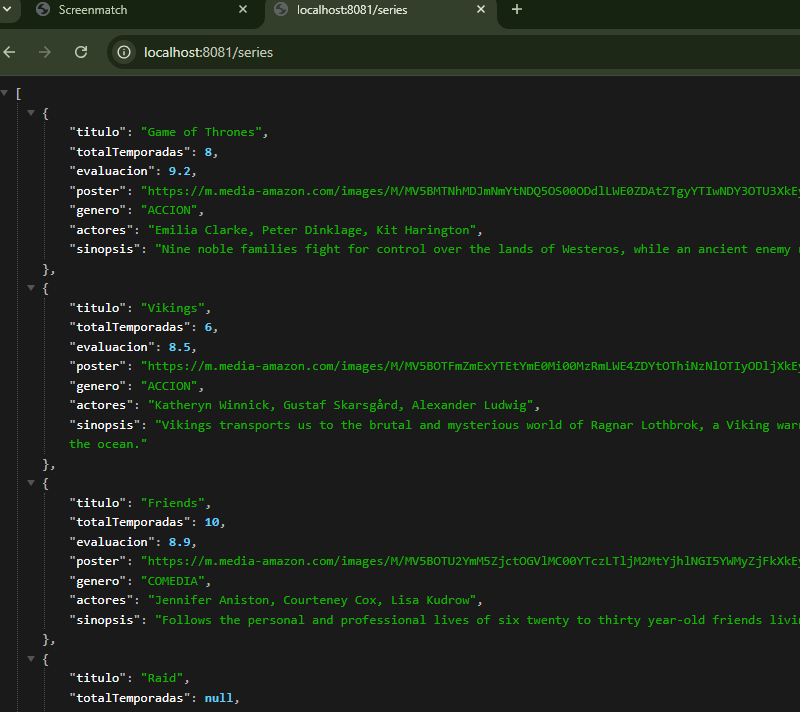Open a new tab with plus button
The width and height of the screenshot is (800, 712).
[x=516, y=9]
